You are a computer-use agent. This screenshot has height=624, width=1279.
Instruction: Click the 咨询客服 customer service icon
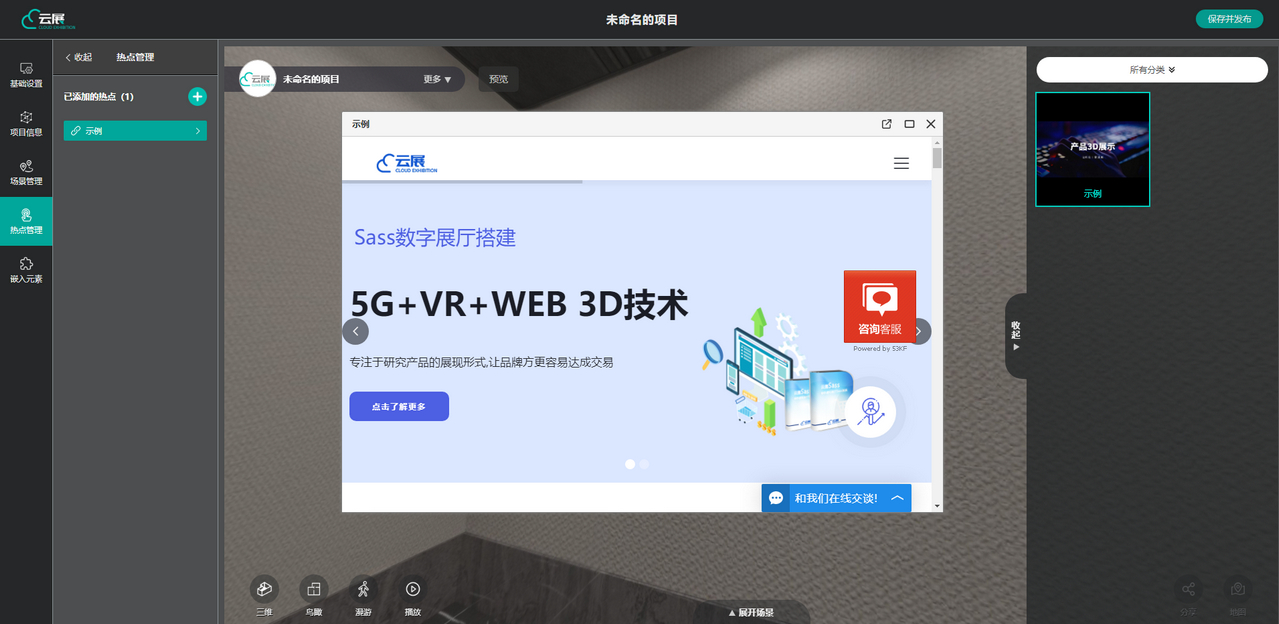879,306
